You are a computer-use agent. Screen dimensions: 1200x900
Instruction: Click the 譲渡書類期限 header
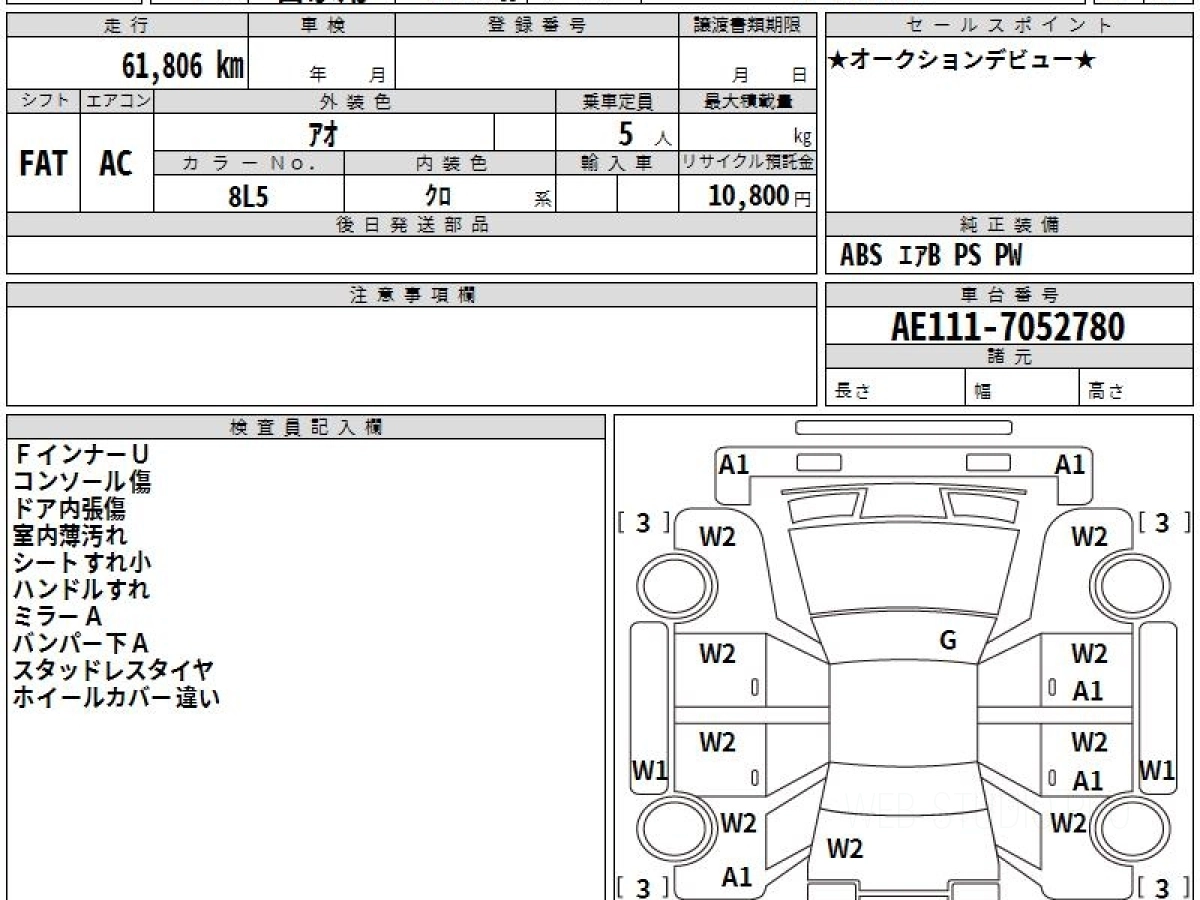[748, 26]
